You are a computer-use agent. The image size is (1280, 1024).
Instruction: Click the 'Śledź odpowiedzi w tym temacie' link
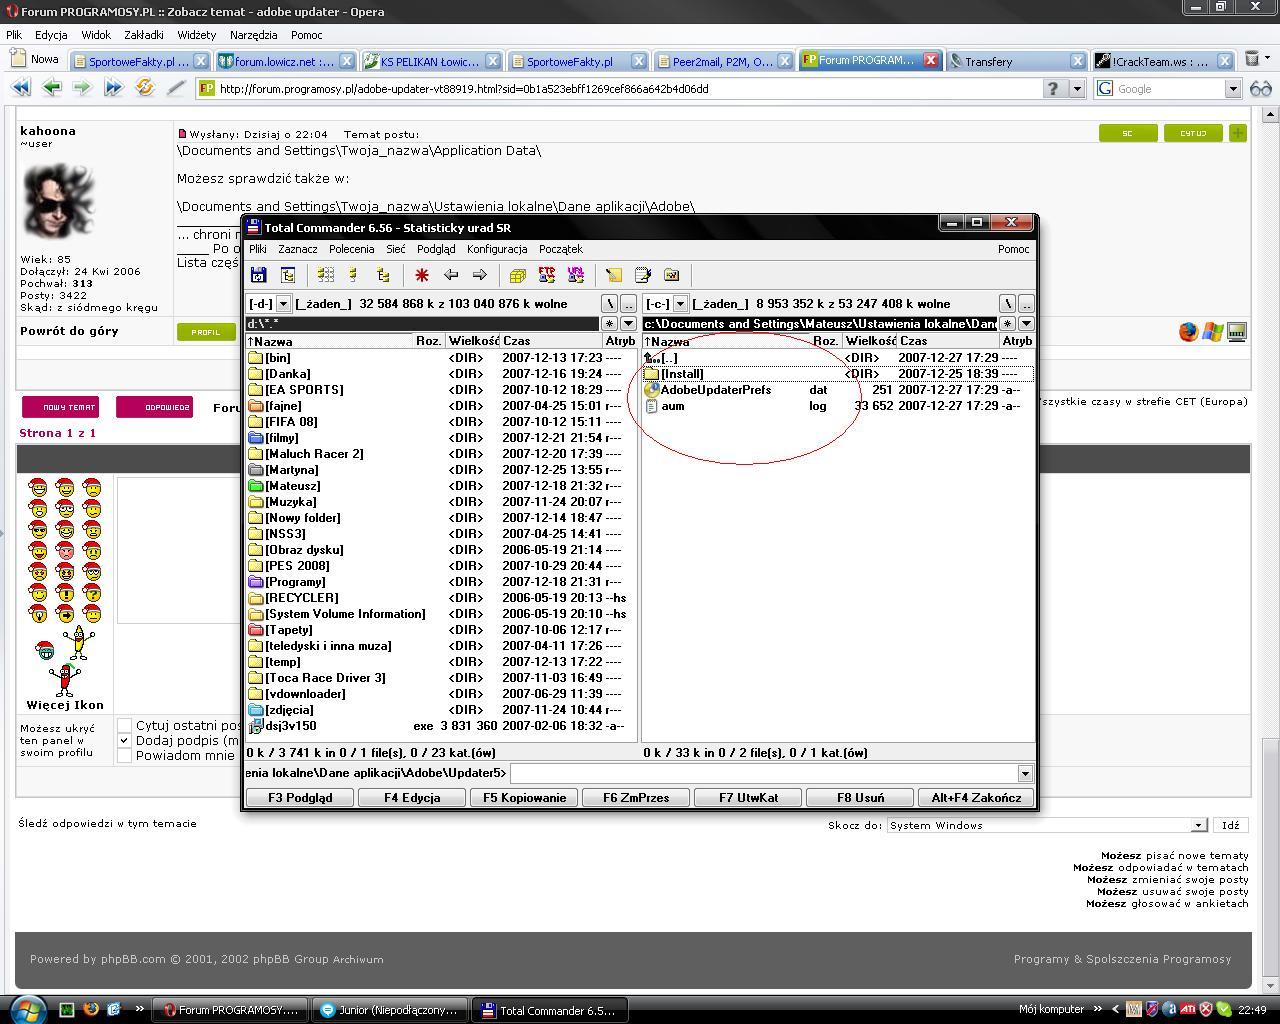pos(107,823)
